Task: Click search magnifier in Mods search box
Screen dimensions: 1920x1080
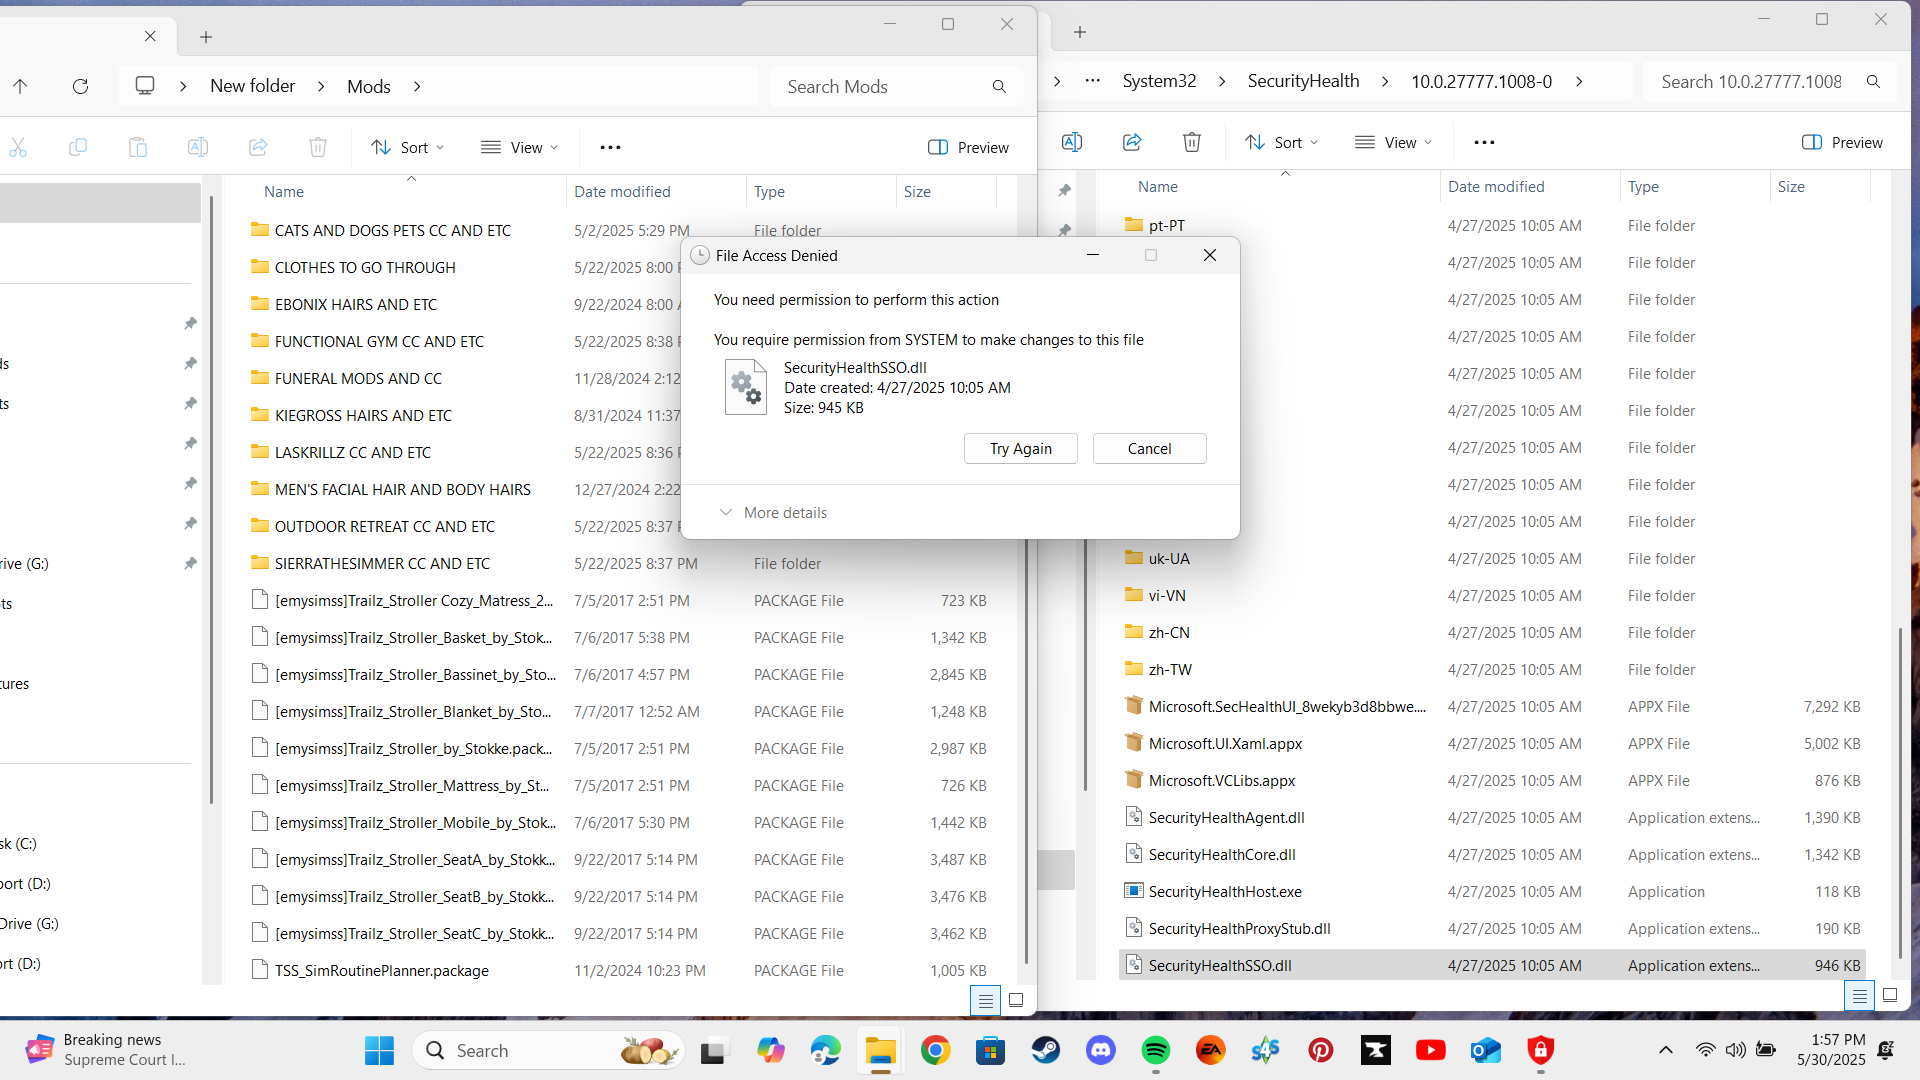Action: [999, 87]
